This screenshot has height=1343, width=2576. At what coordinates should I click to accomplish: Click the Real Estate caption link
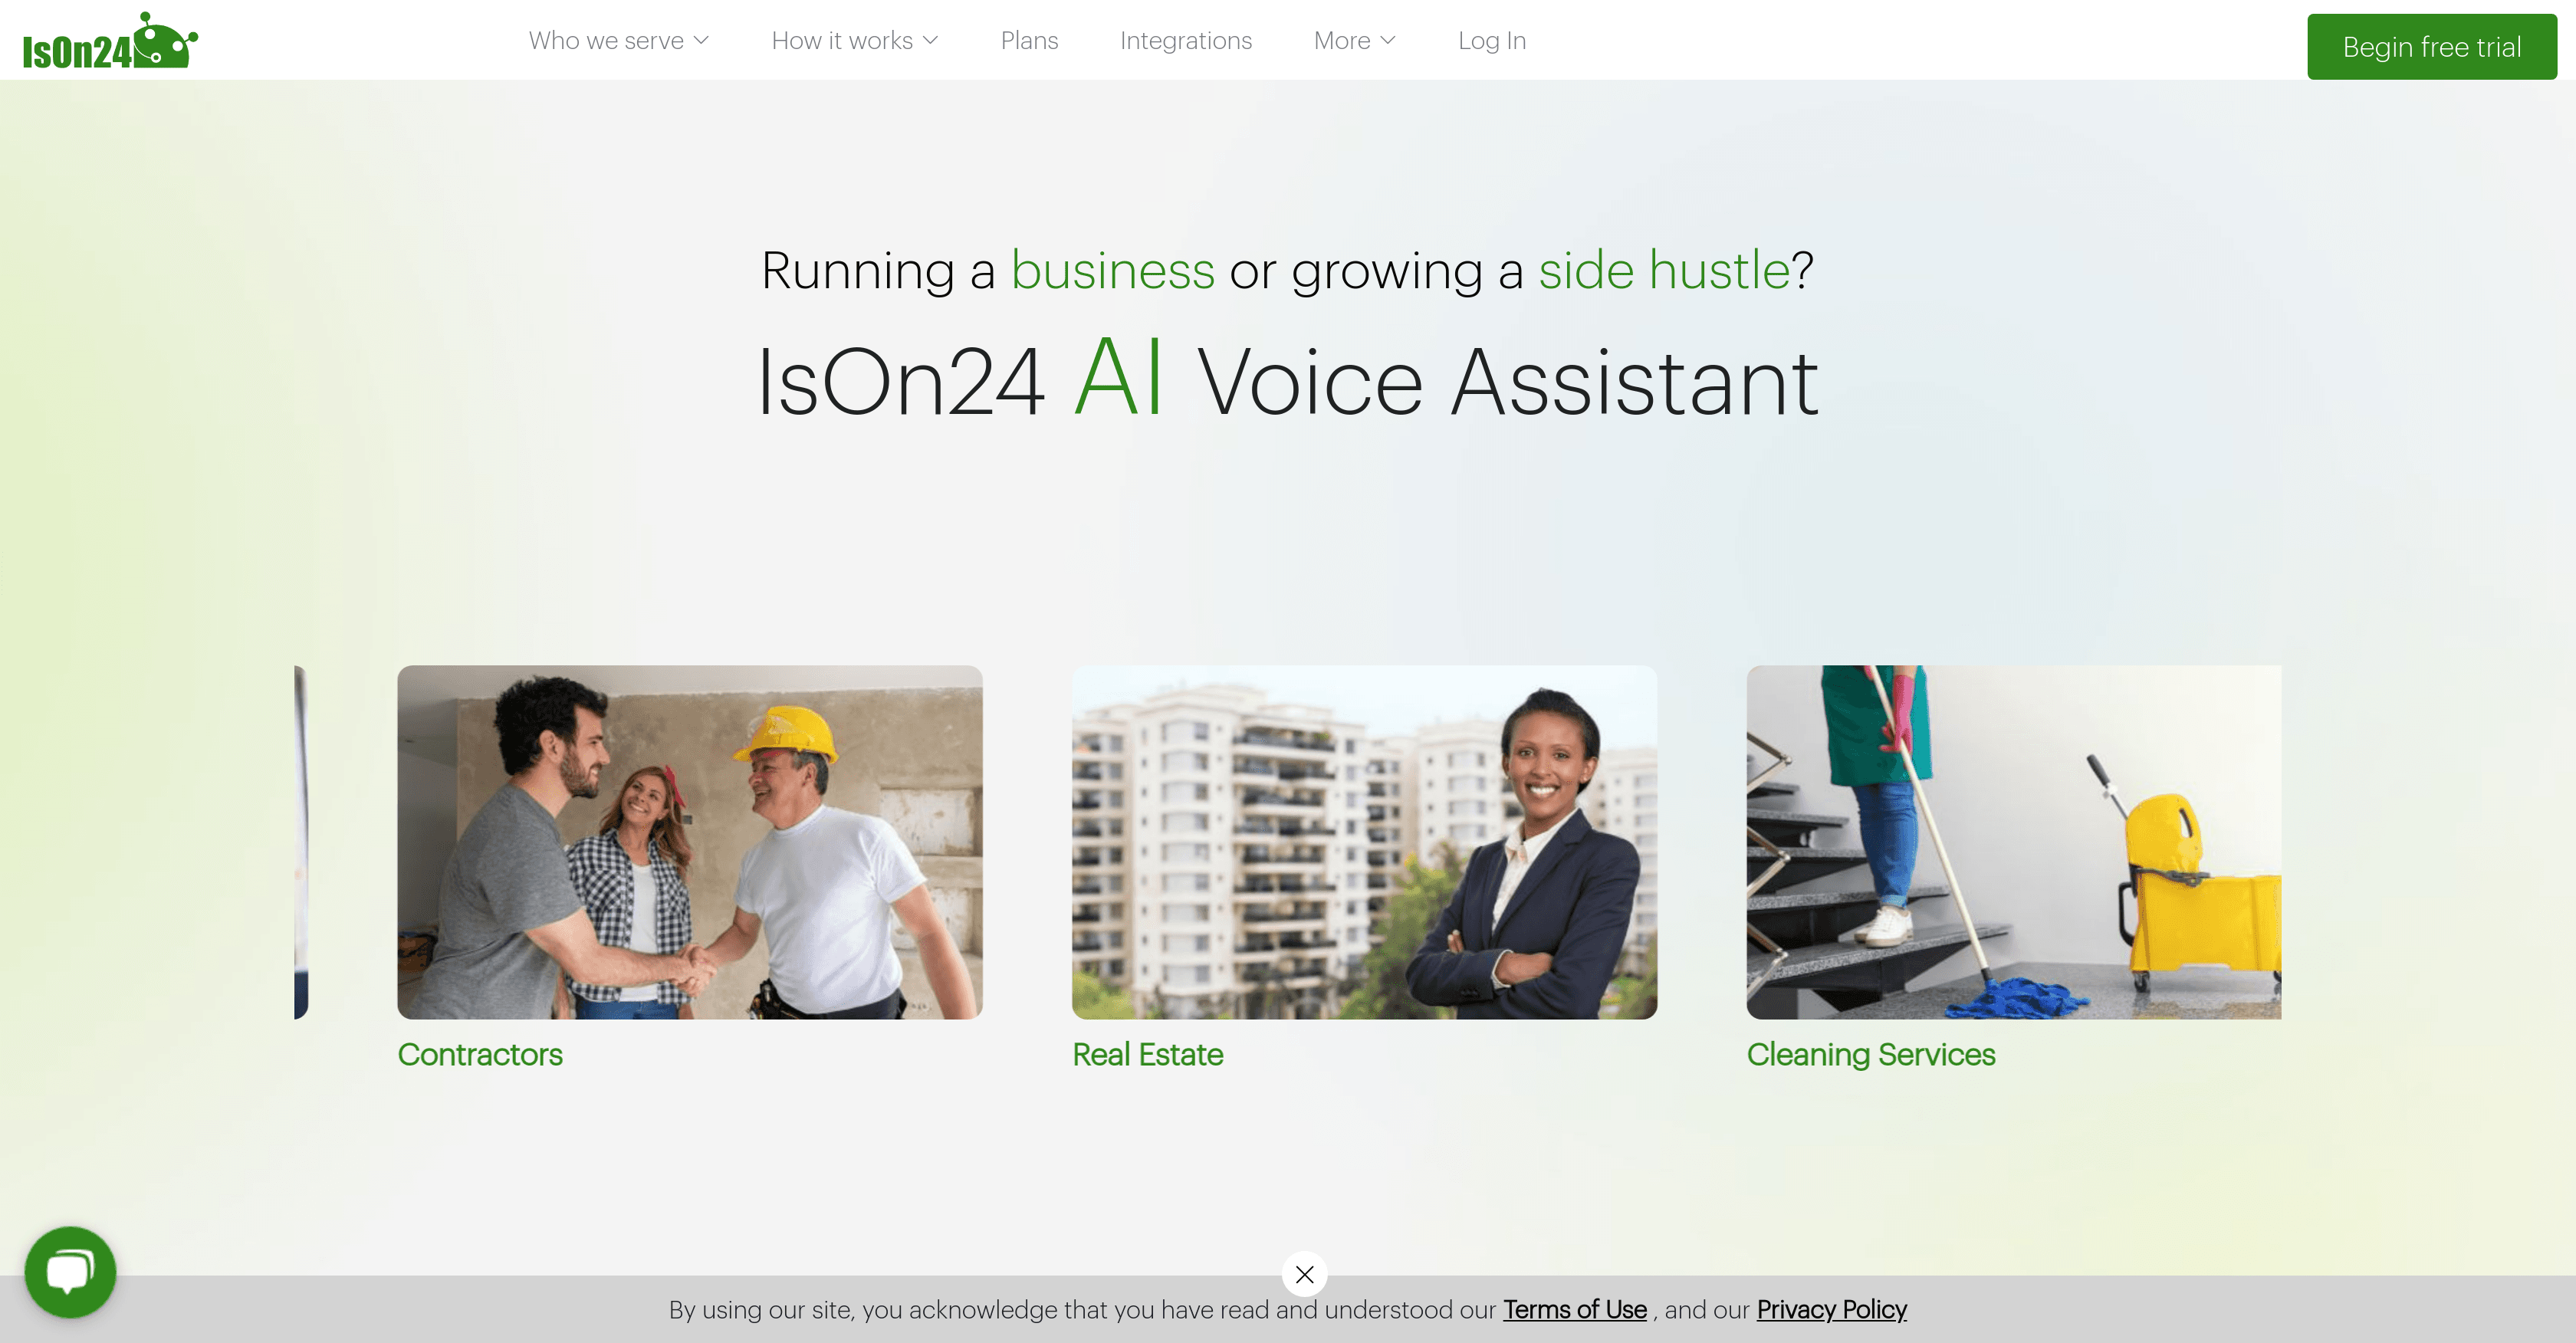[1147, 1054]
